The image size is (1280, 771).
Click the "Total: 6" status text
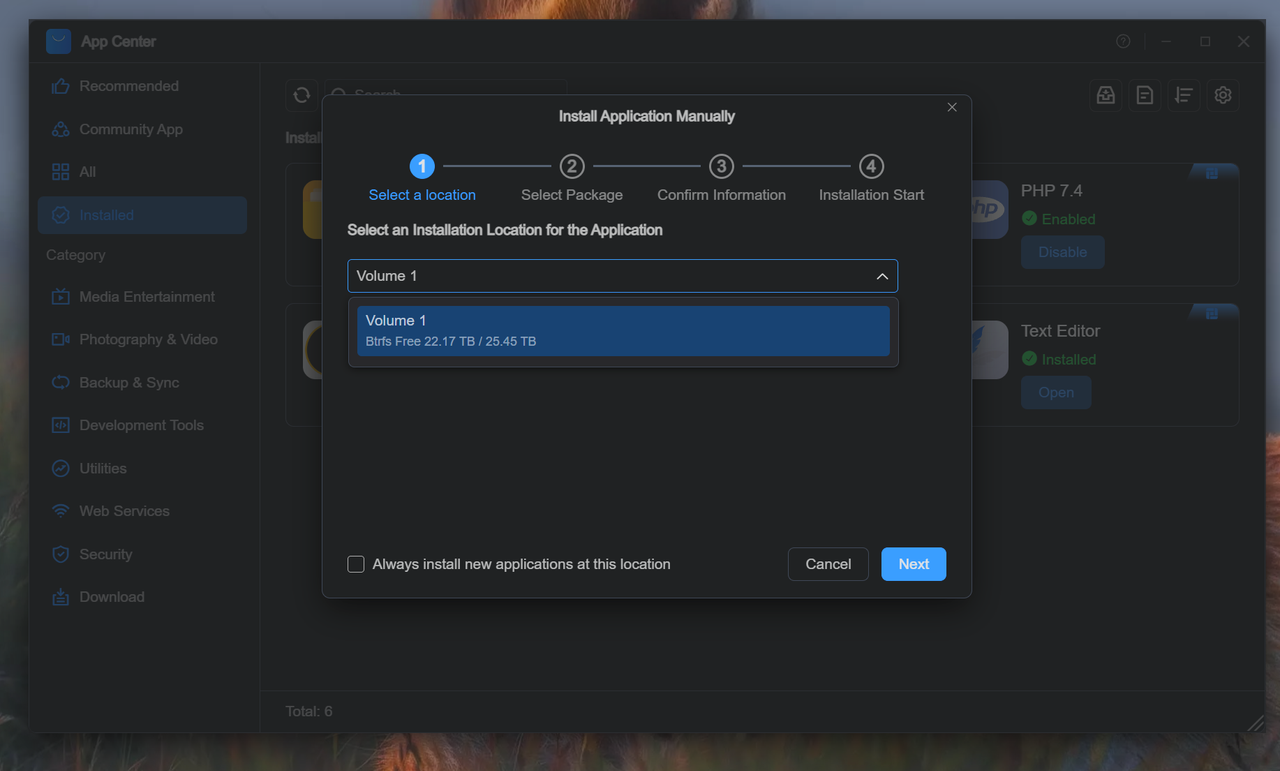(x=309, y=712)
